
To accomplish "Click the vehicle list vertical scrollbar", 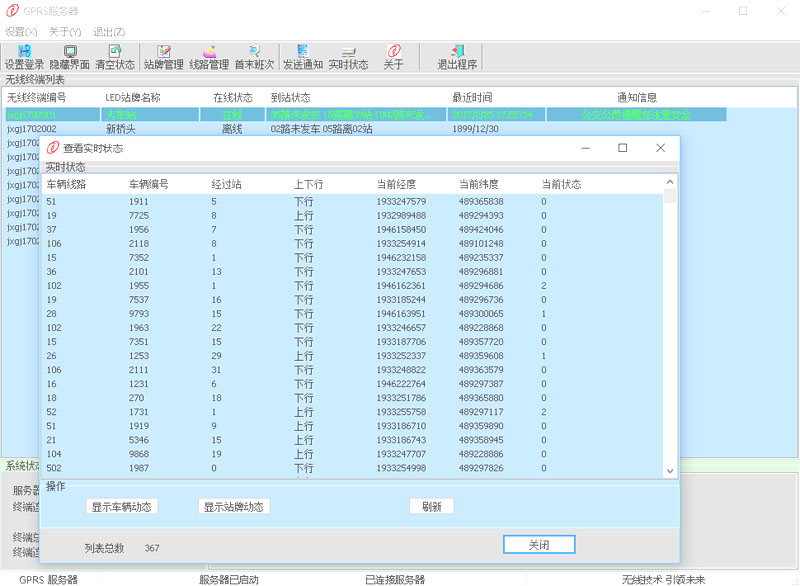I will (670, 330).
